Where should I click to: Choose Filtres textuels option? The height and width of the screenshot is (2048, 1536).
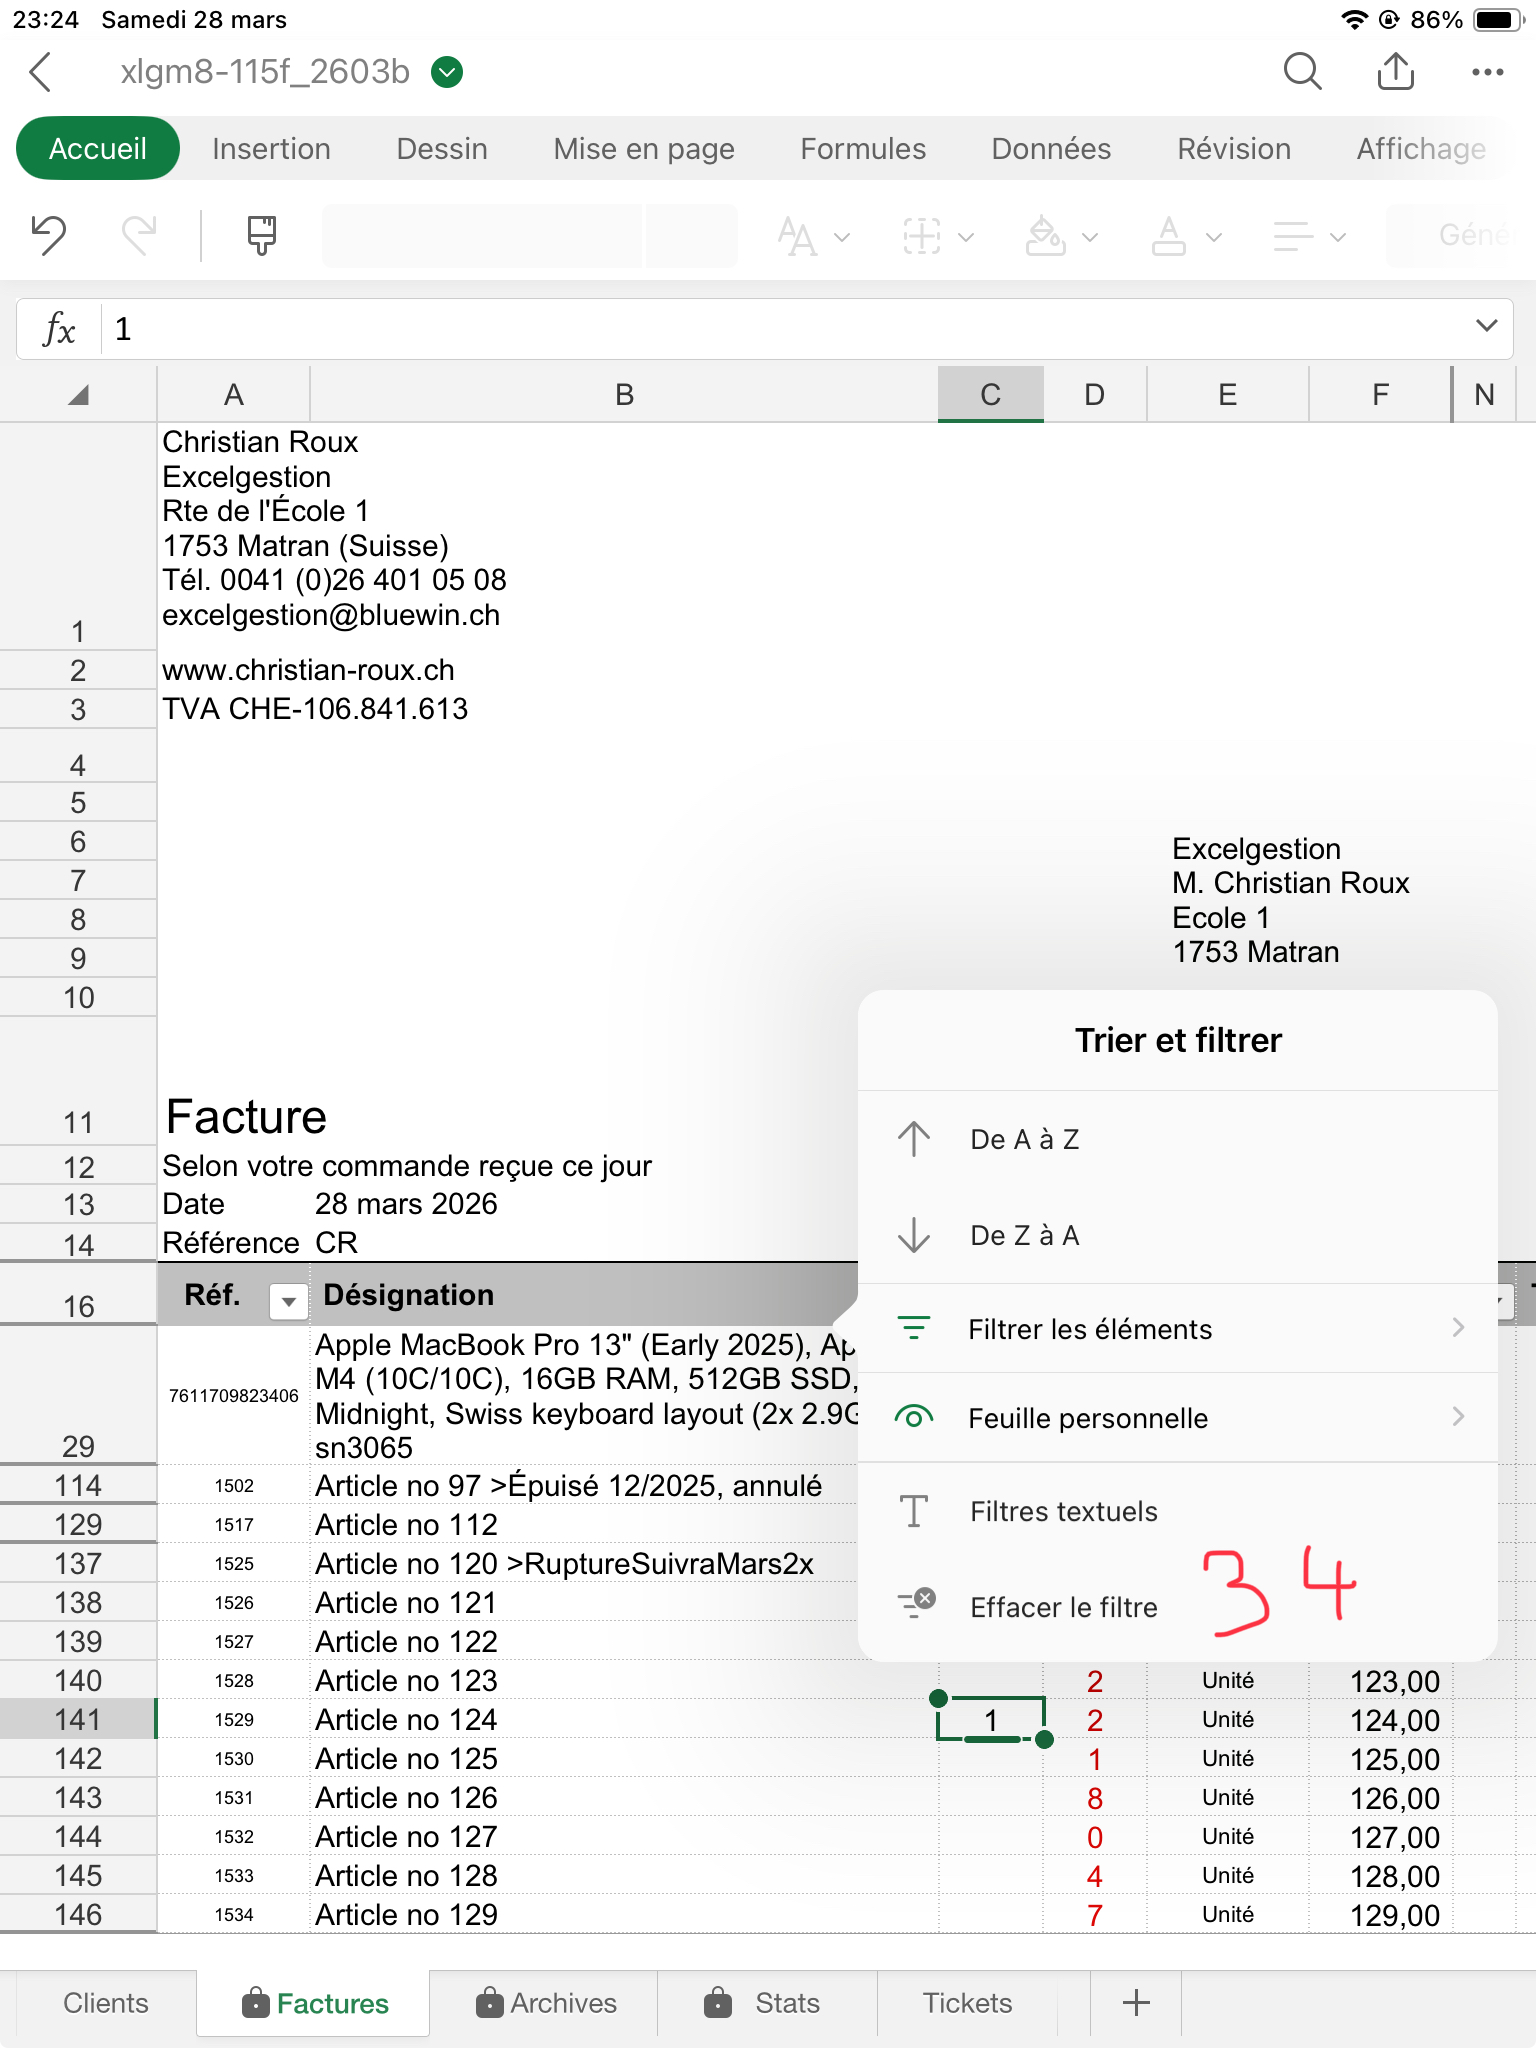[x=1063, y=1511]
